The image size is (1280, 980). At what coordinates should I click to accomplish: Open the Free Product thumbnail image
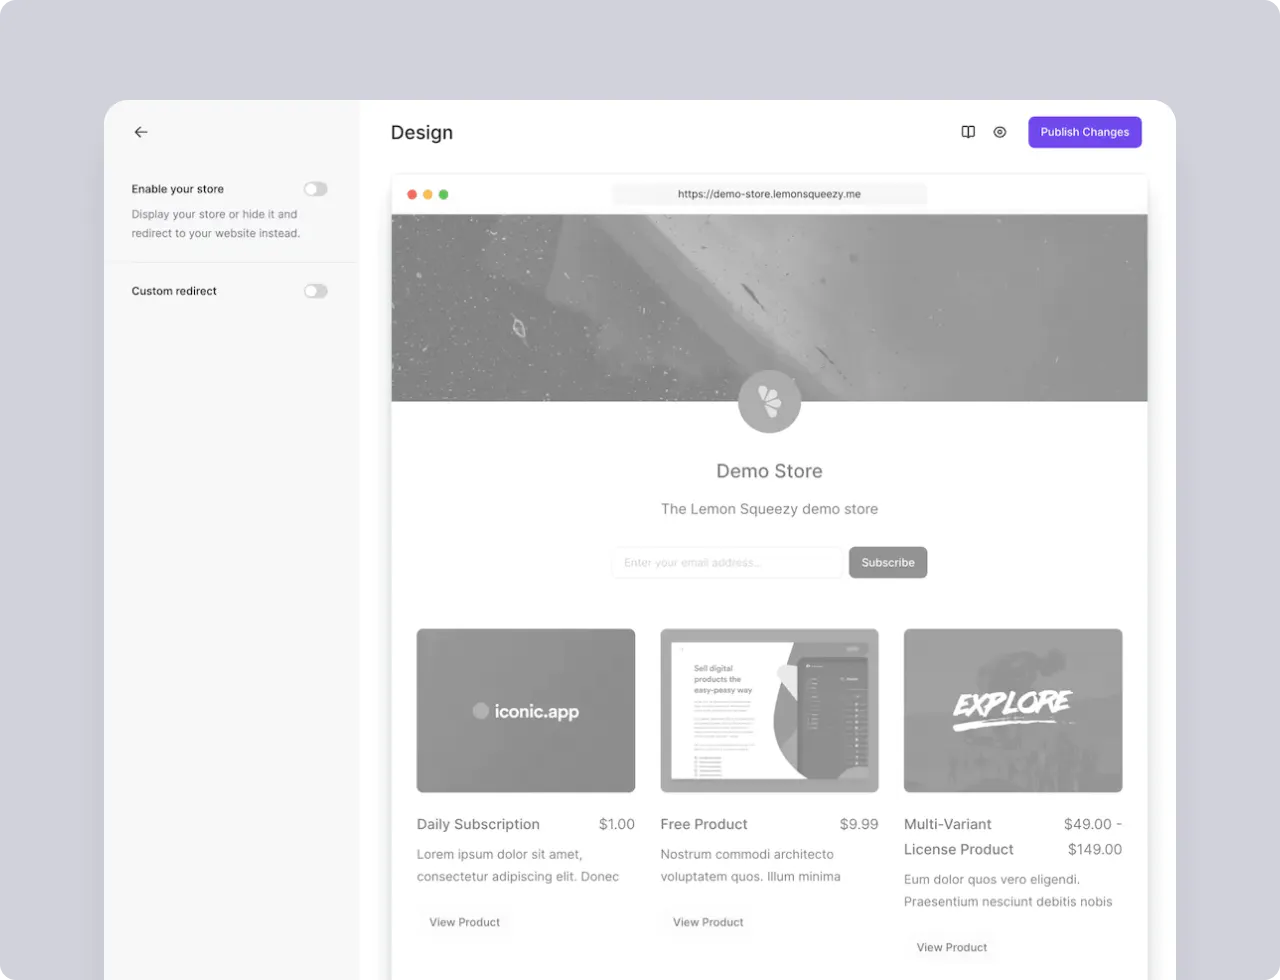pyautogui.click(x=769, y=710)
